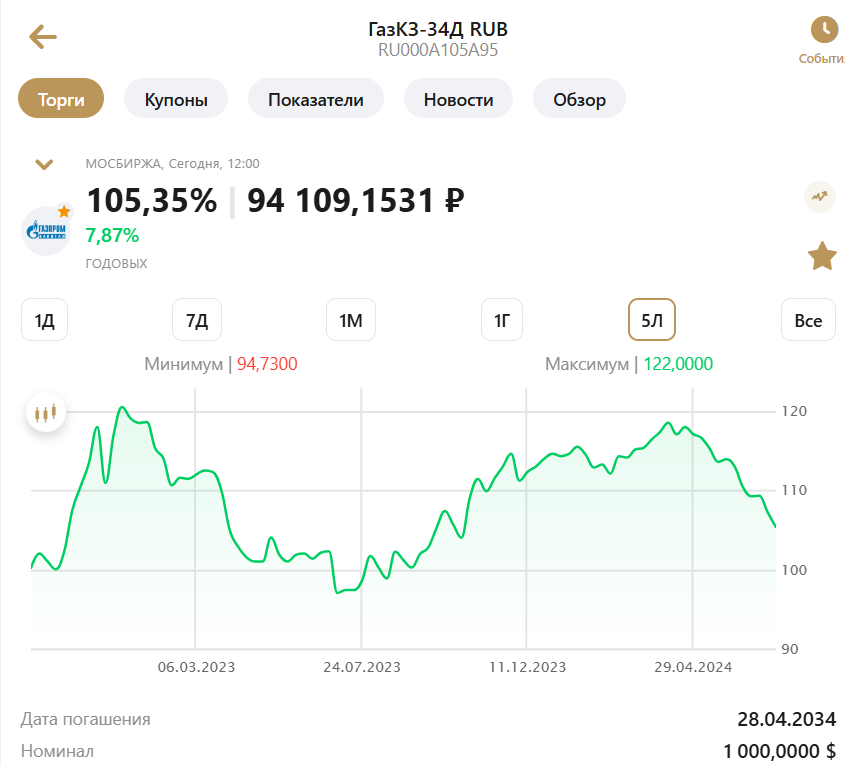Click the Максимум value 122,0000
Screen dimensions: 845x765
coord(678,364)
